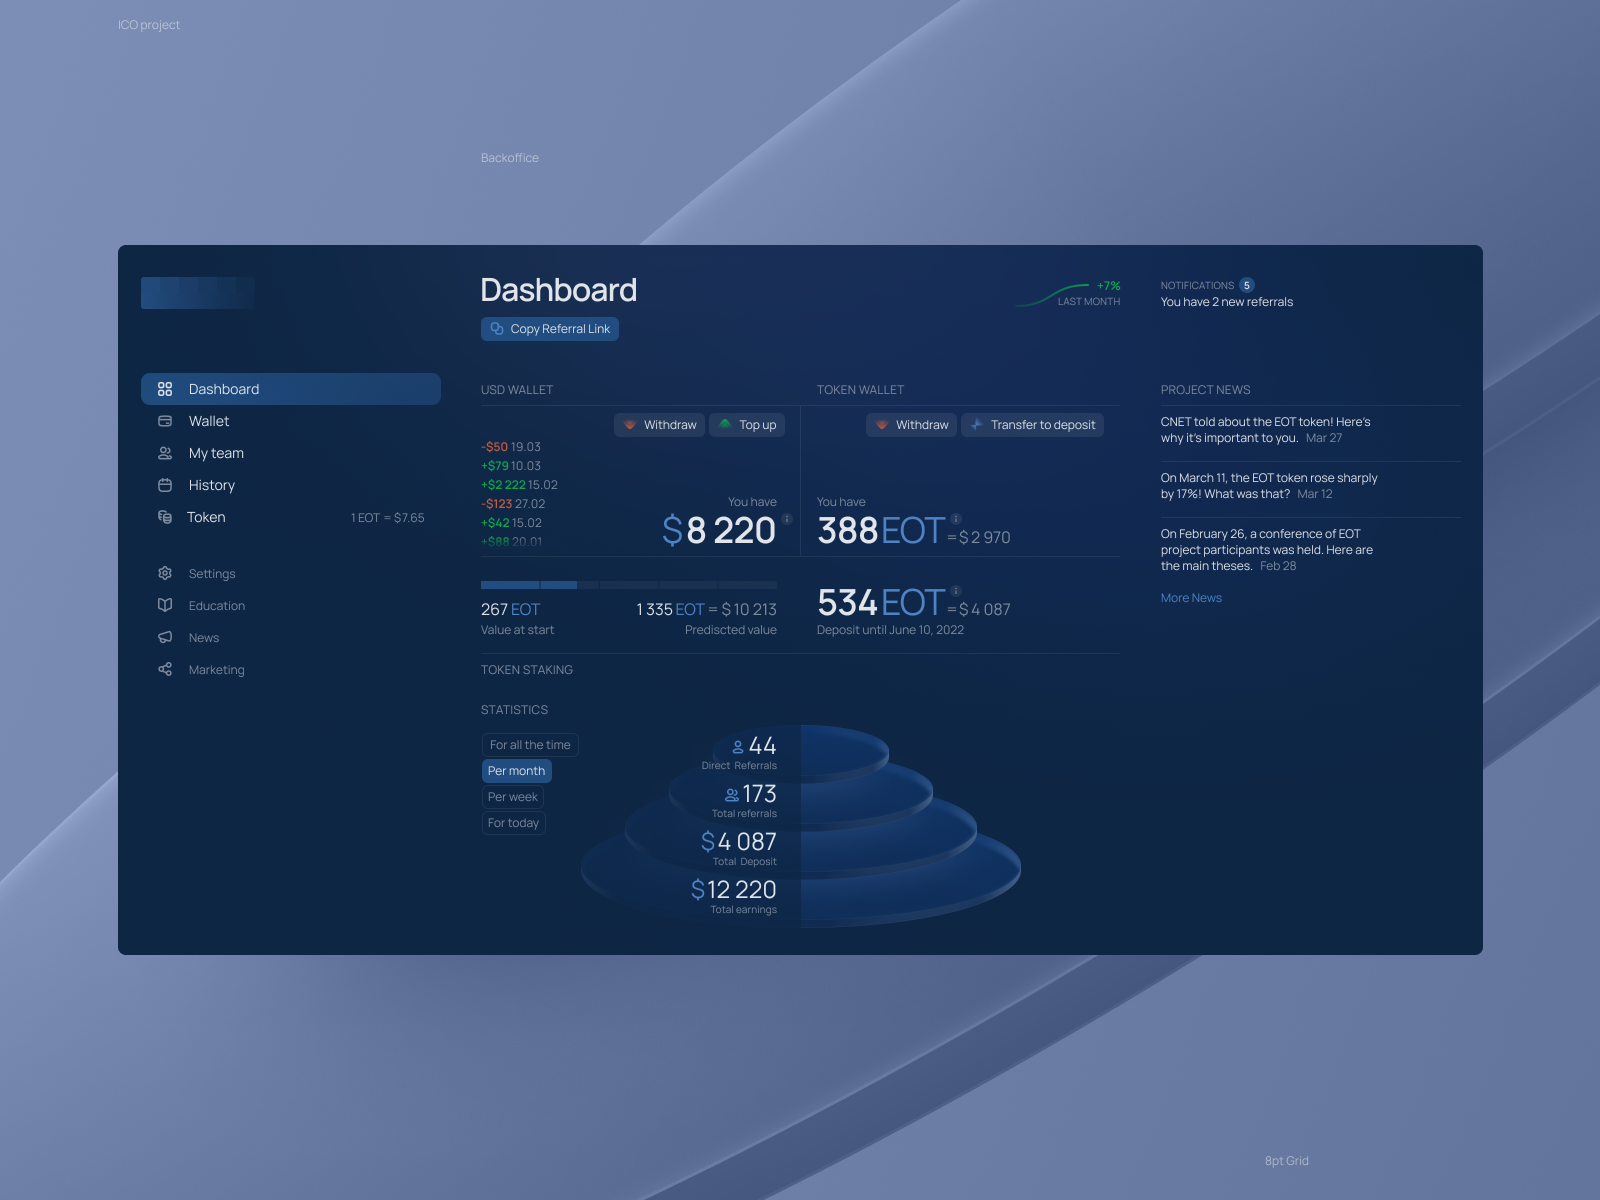Click the $12 220 Total earnings statistic
The image size is (1600, 1200).
[734, 890]
